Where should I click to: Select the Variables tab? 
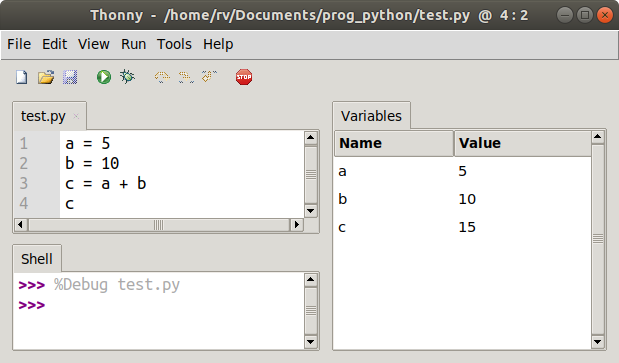click(x=371, y=116)
